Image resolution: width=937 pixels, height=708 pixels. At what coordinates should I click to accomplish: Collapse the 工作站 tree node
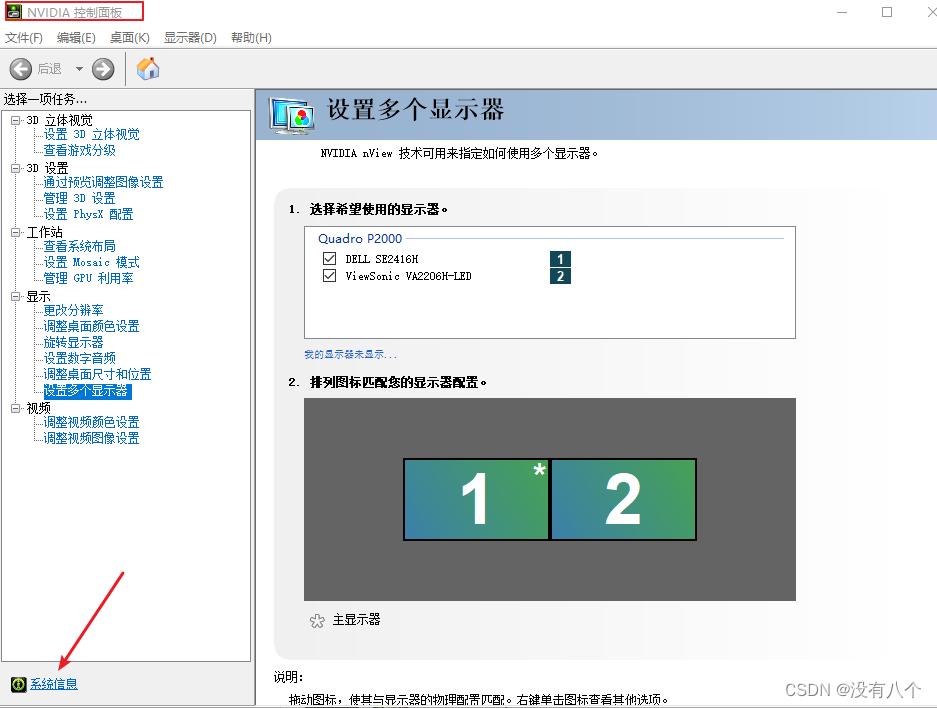pyautogui.click(x=16, y=232)
